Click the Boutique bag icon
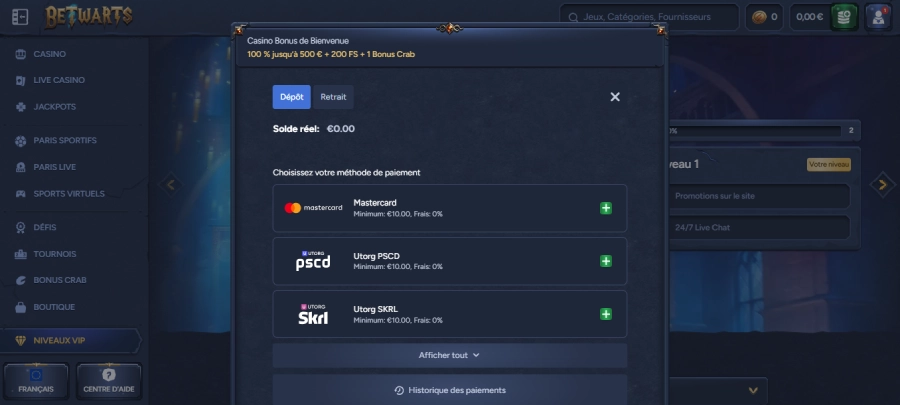This screenshot has width=900, height=405. pyautogui.click(x=21, y=307)
